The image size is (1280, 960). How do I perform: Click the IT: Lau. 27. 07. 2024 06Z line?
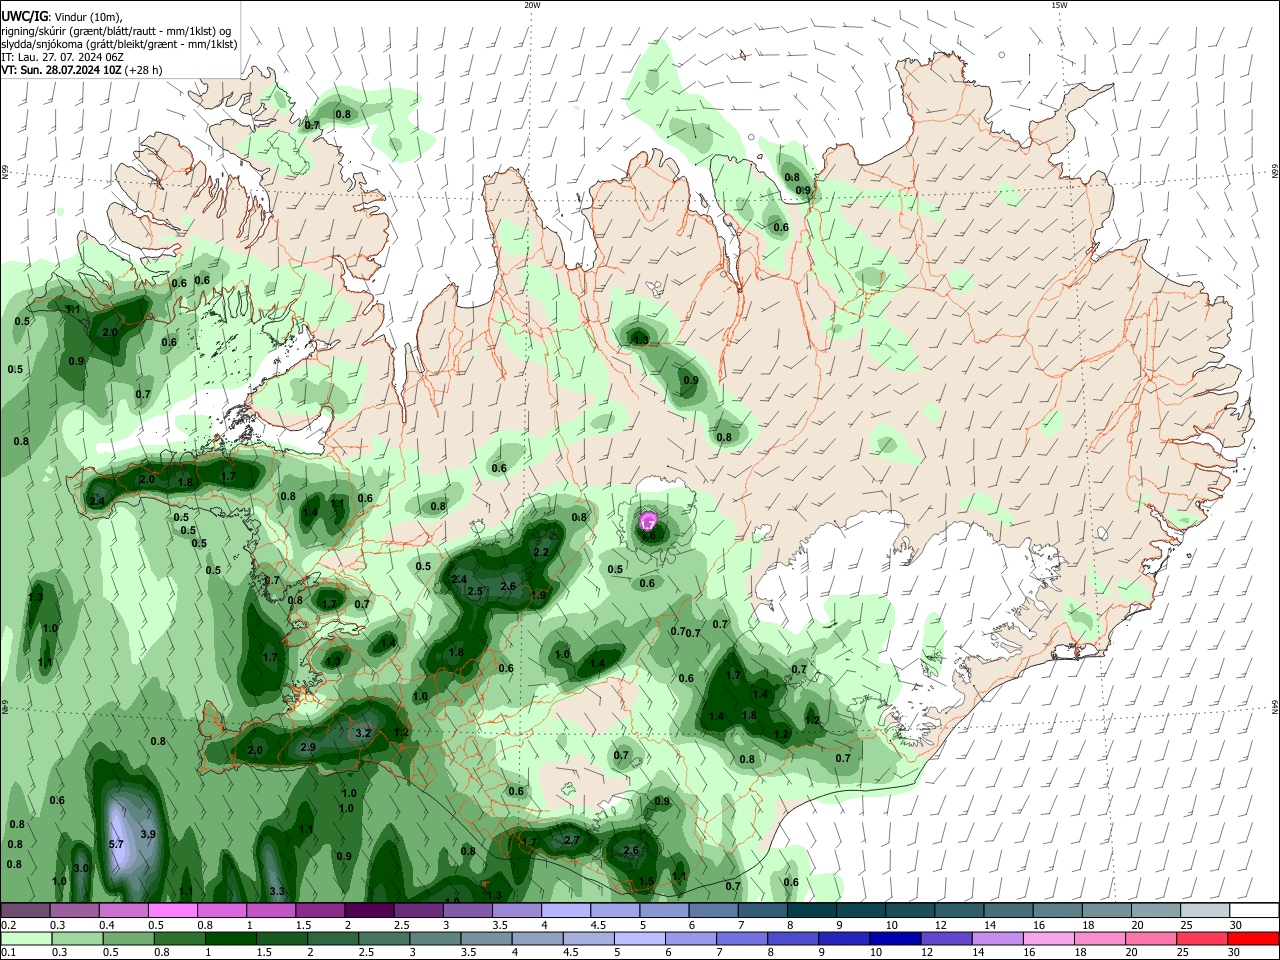coord(62,57)
